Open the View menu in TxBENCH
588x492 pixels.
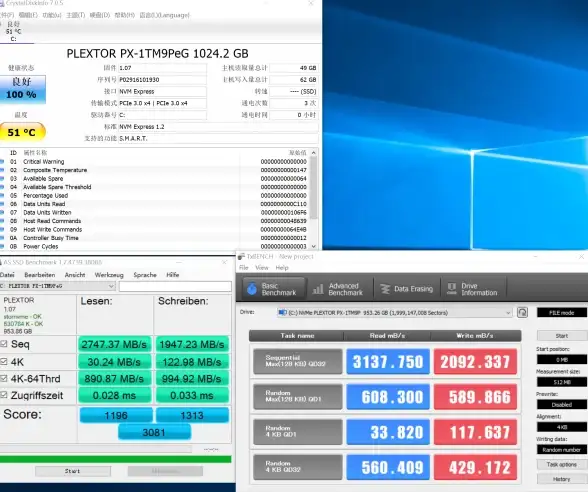click(x=262, y=267)
